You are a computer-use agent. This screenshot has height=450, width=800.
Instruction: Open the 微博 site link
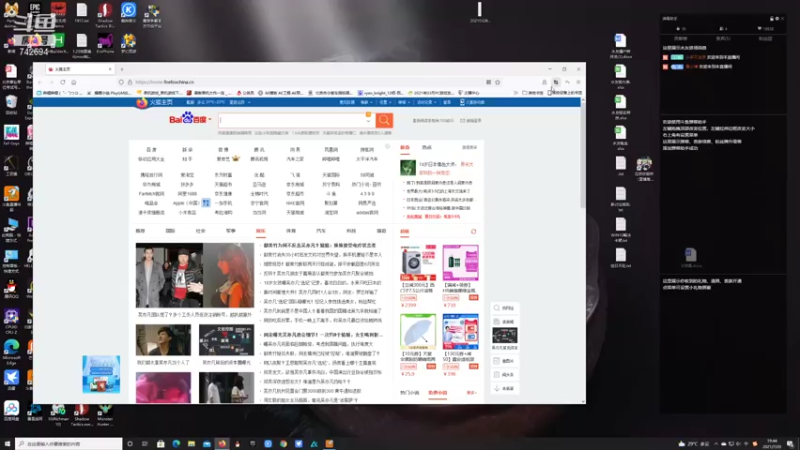(223, 149)
